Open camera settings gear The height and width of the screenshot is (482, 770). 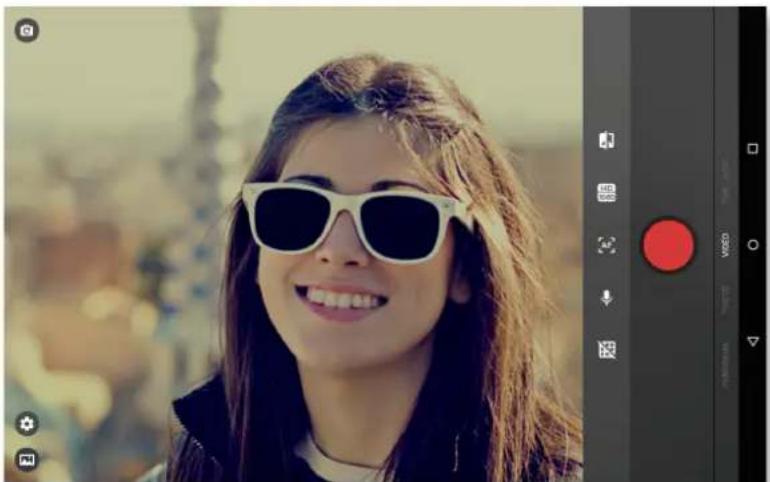tap(27, 424)
